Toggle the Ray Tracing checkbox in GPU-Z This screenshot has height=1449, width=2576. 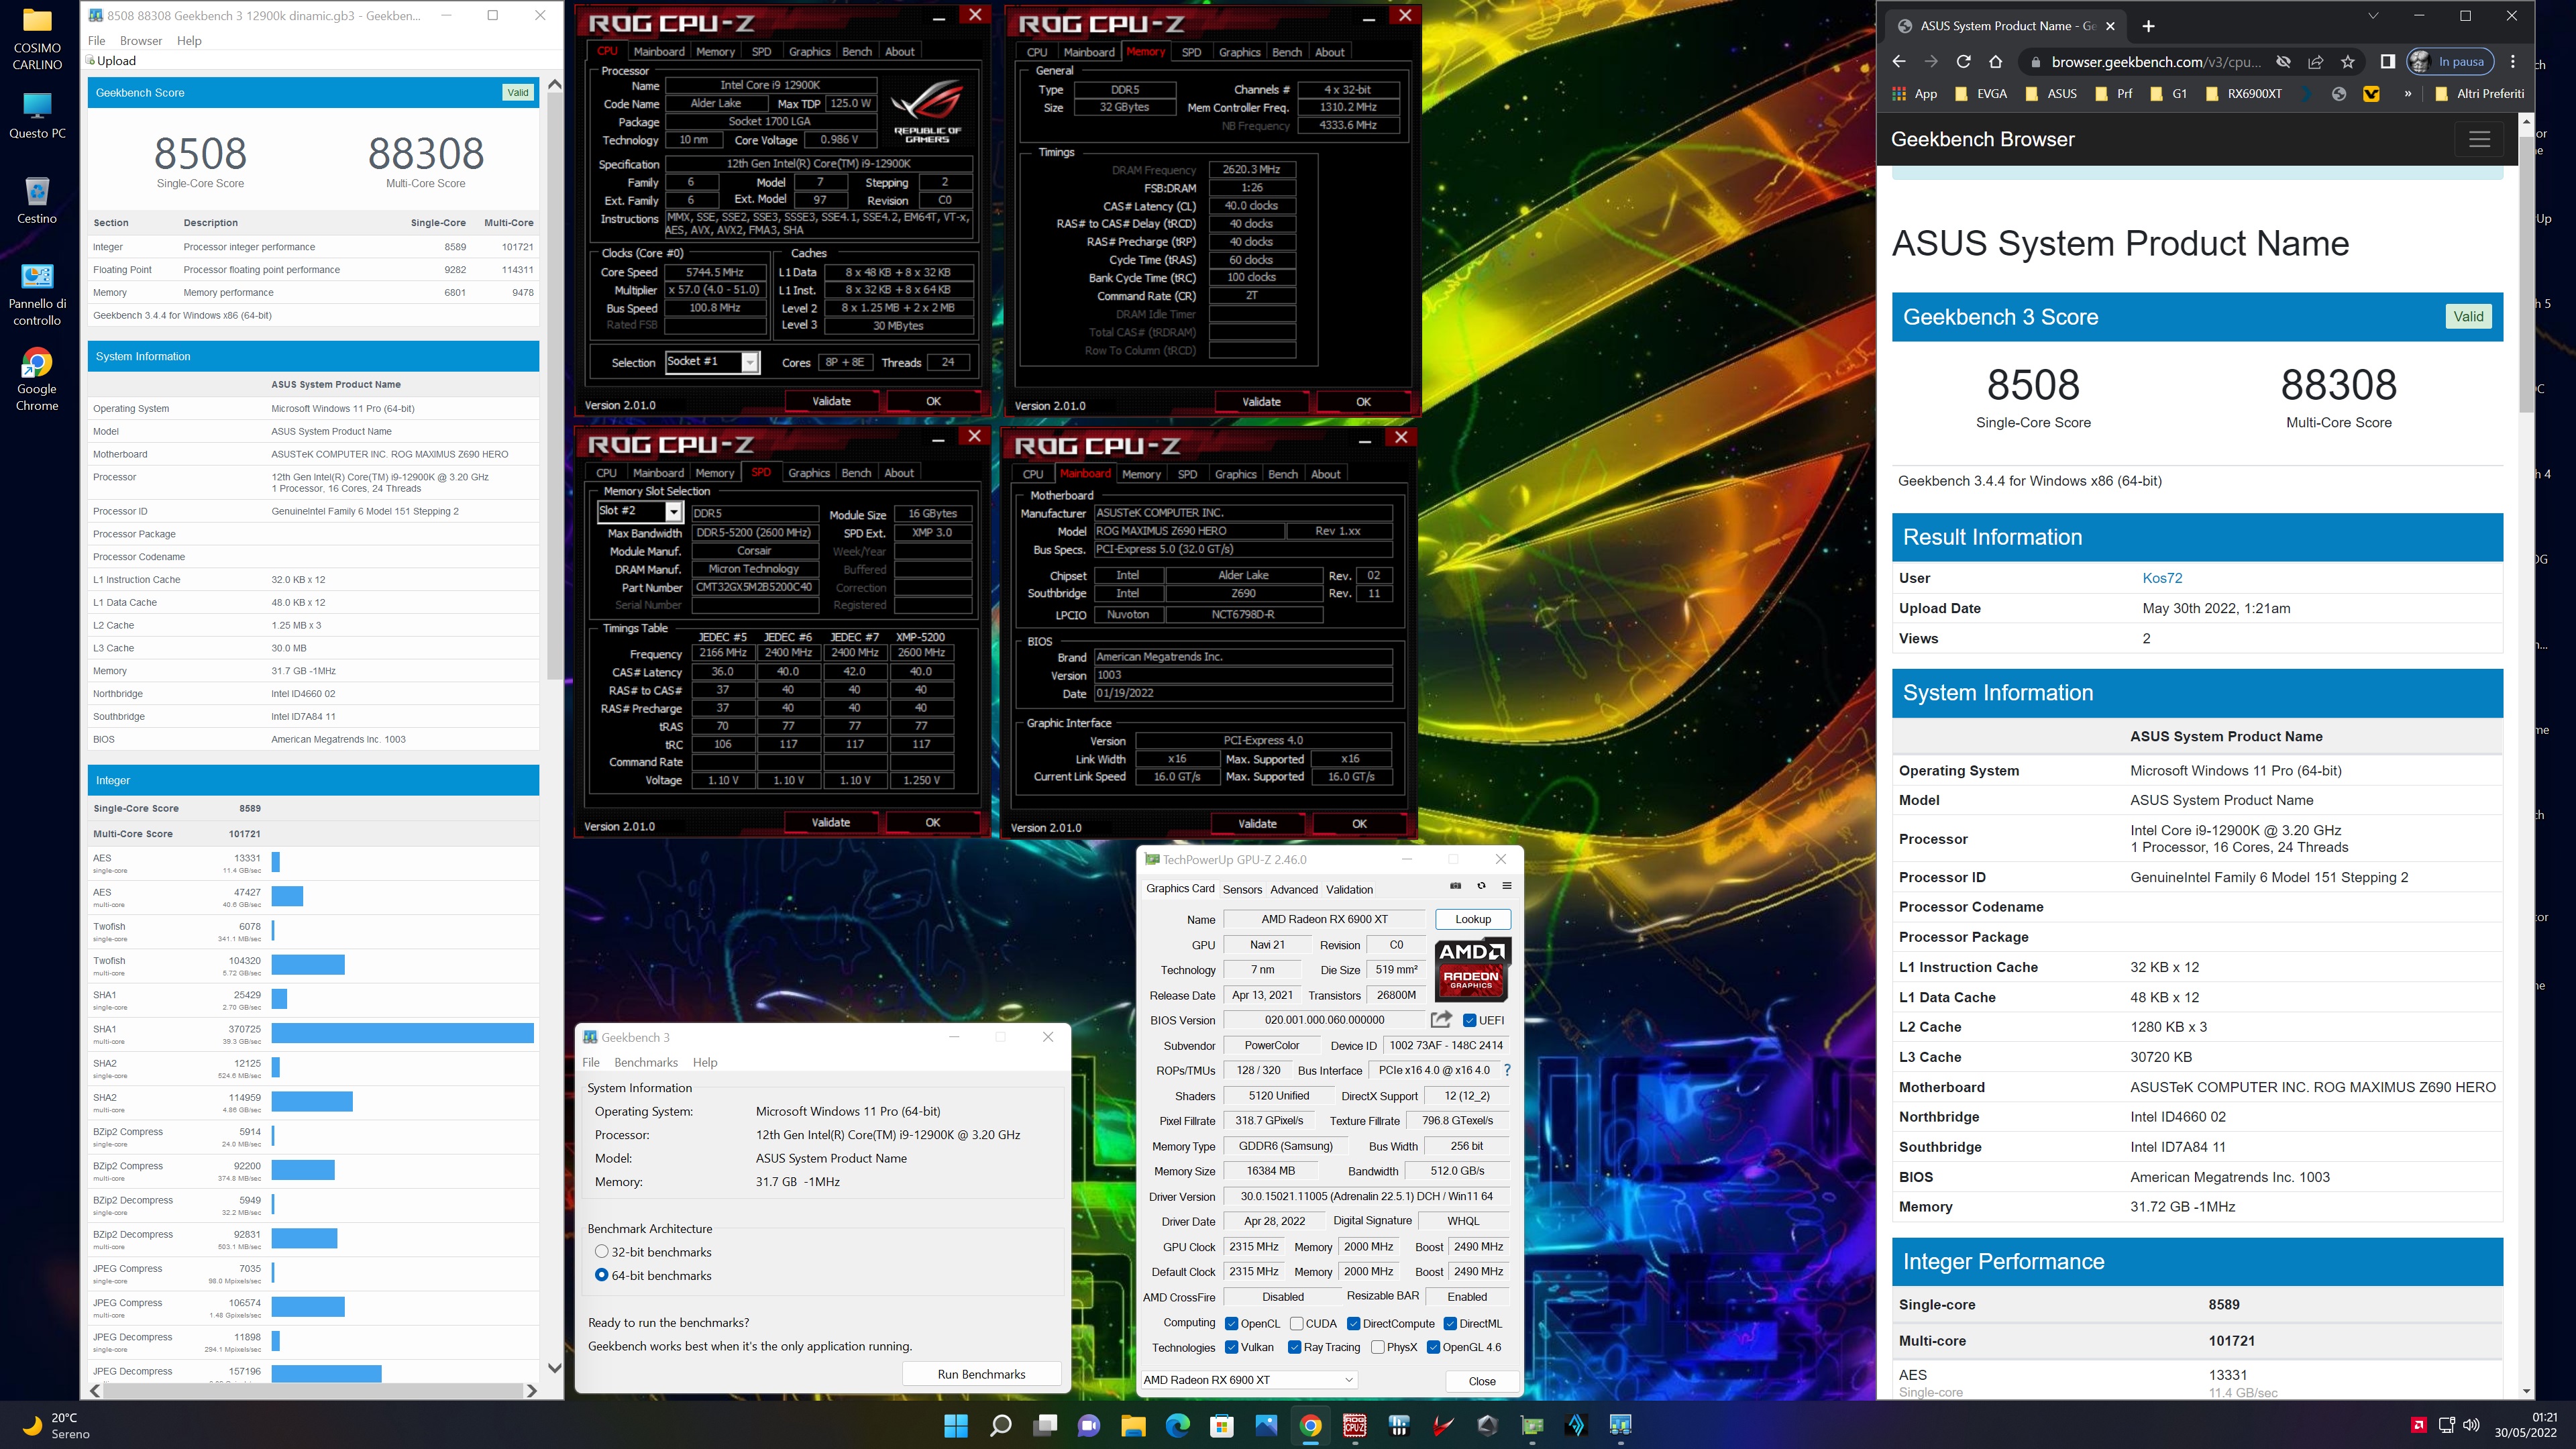coord(1294,1347)
